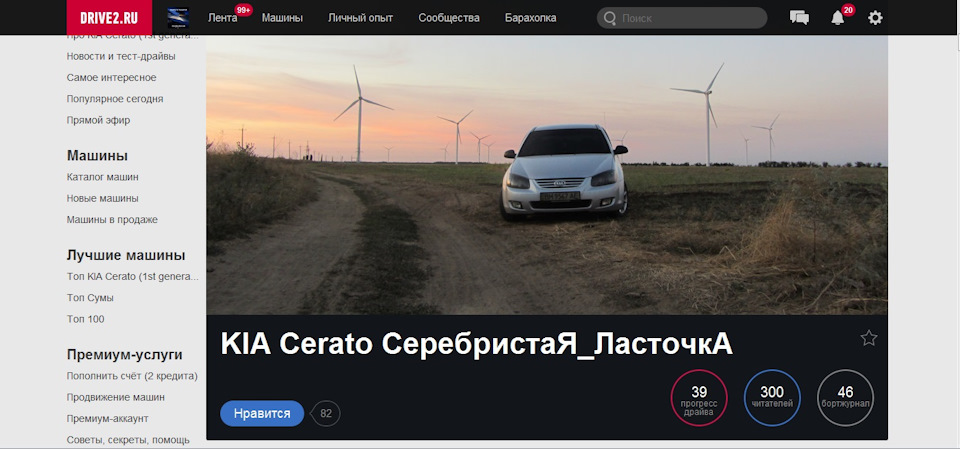Open Топ 100 link
The image size is (960, 449).
tap(86, 319)
